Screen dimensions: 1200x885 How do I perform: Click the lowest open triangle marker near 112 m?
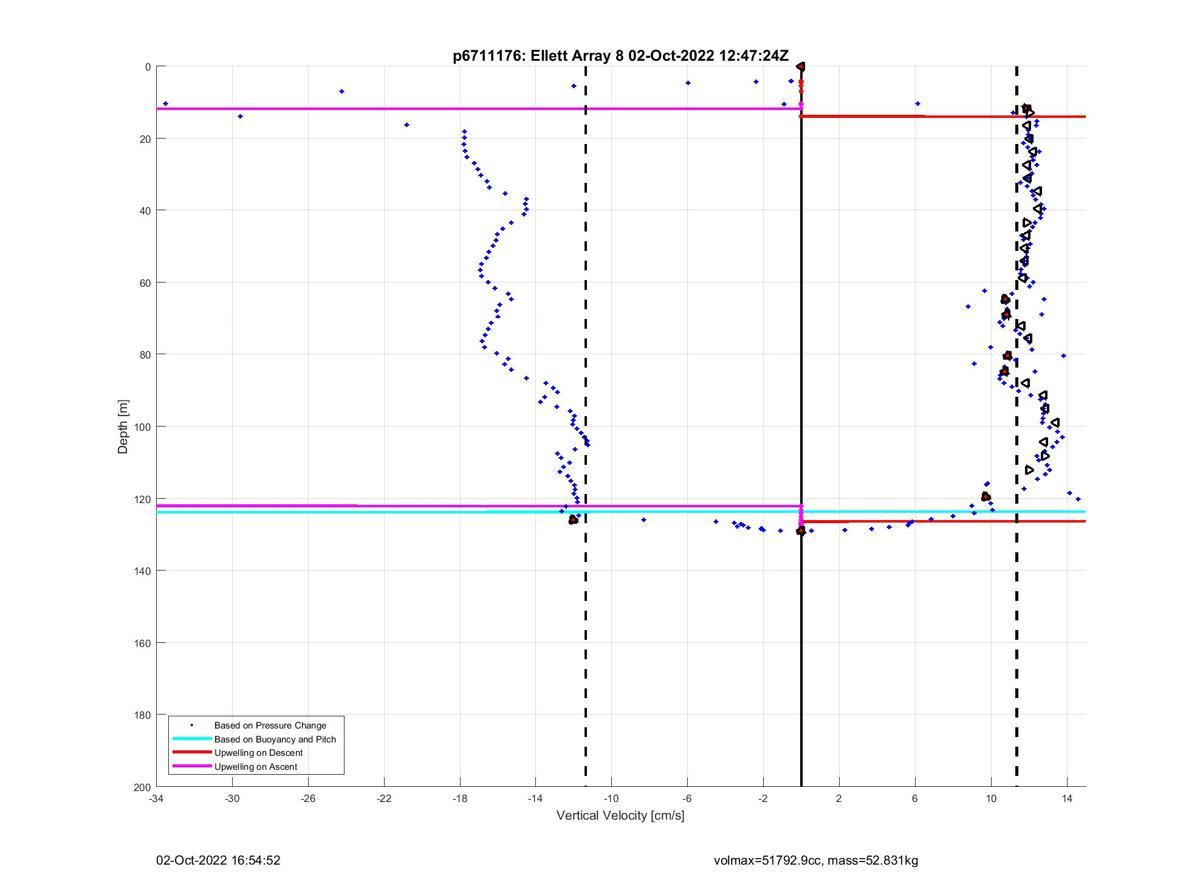[x=1029, y=470]
